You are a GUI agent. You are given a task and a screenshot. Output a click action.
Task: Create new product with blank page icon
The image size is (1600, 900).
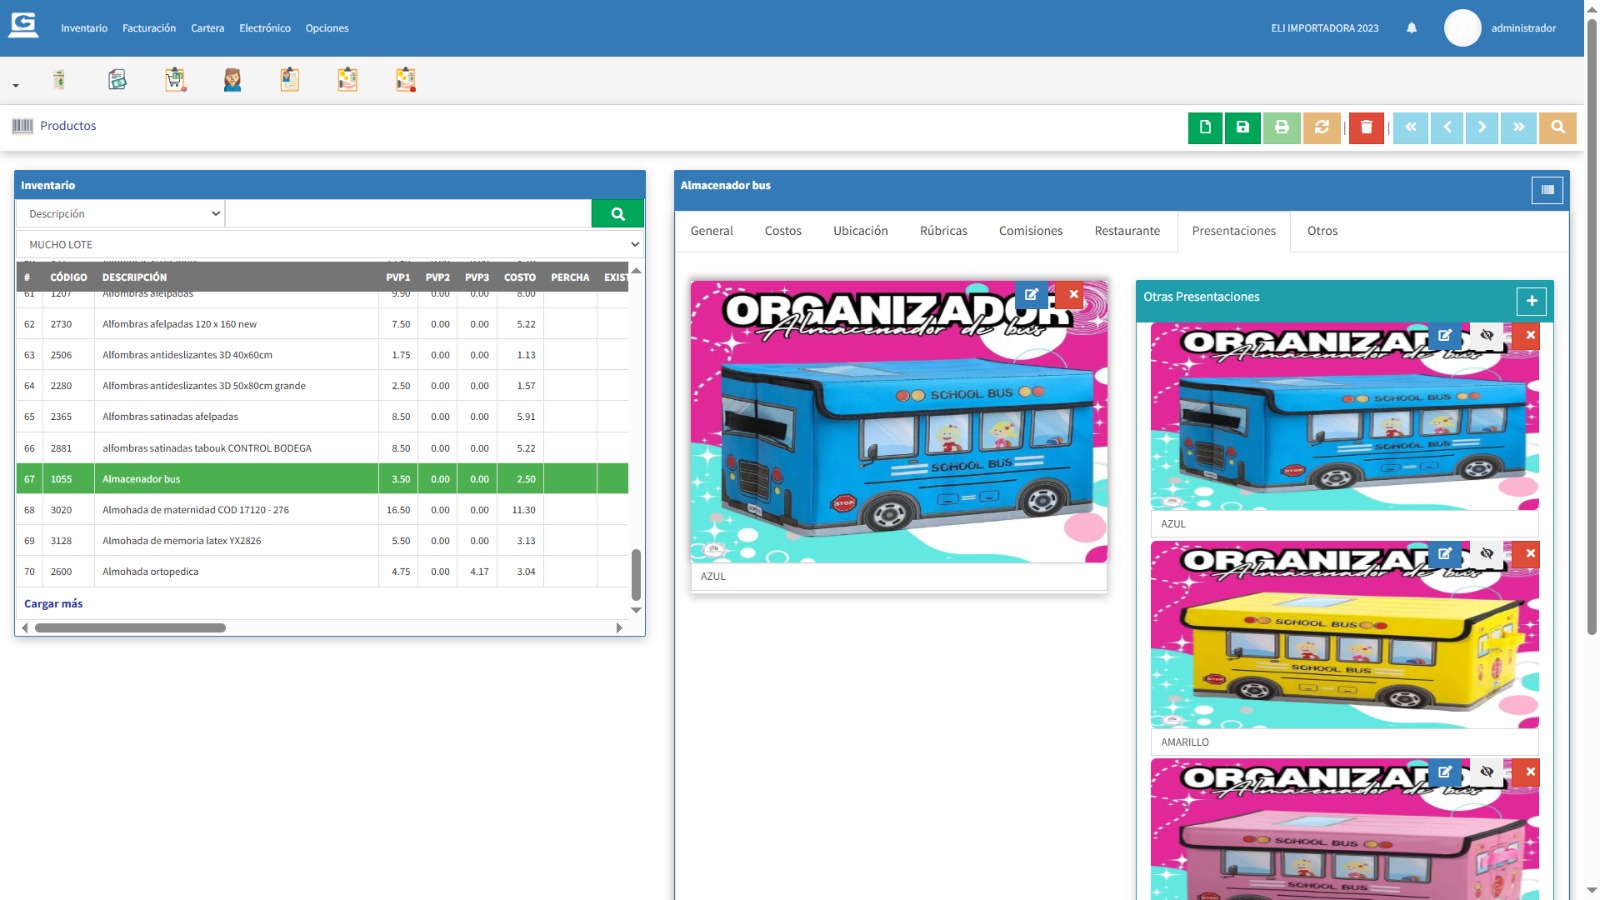tap(1205, 127)
